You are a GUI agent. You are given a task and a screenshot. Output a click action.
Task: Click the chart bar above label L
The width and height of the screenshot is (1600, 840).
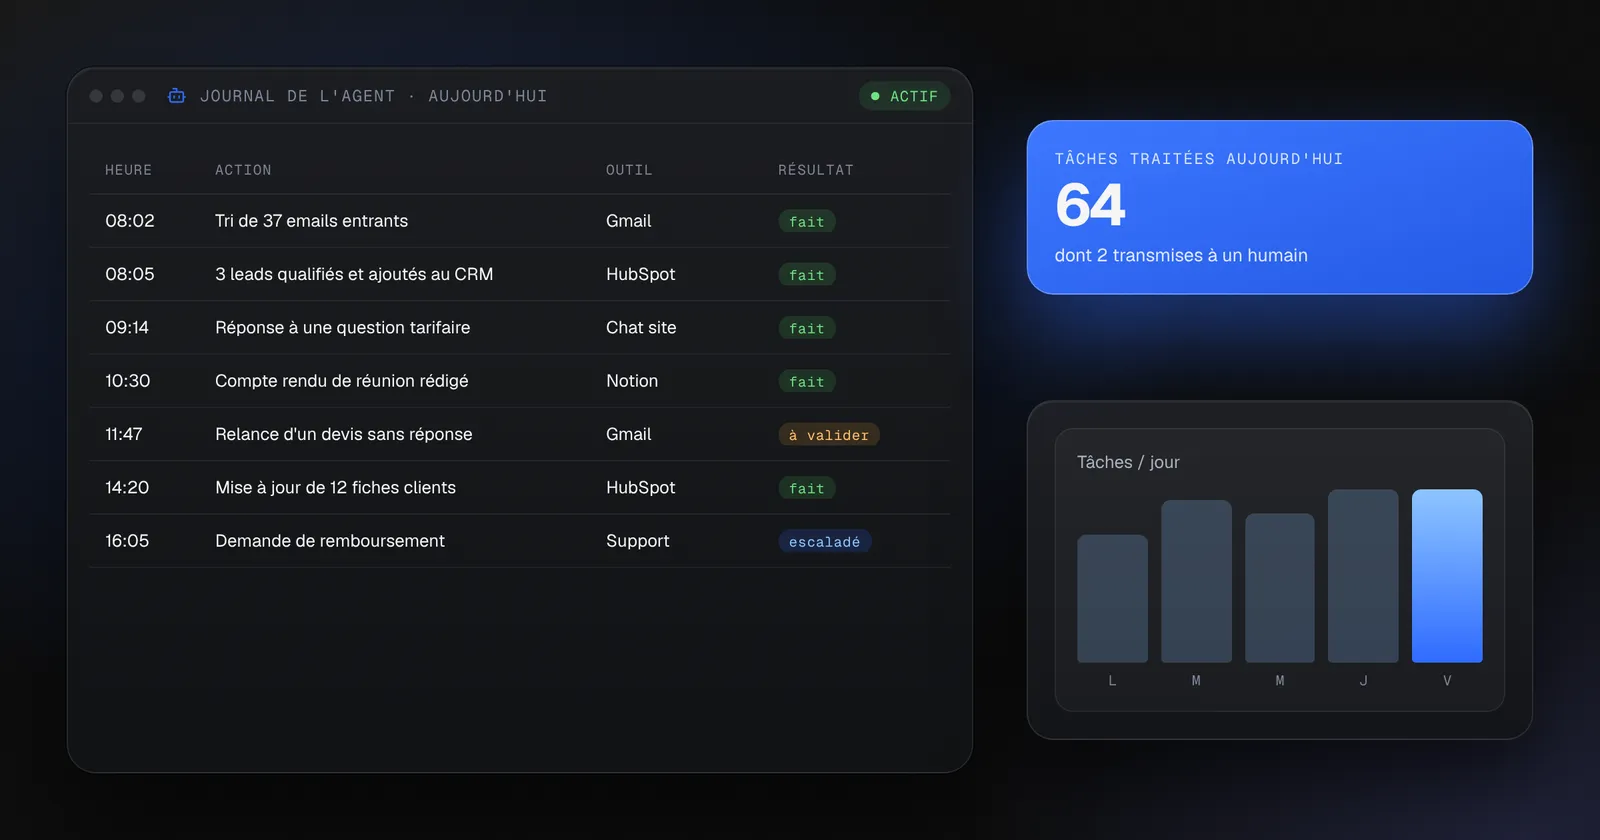[x=1112, y=598]
